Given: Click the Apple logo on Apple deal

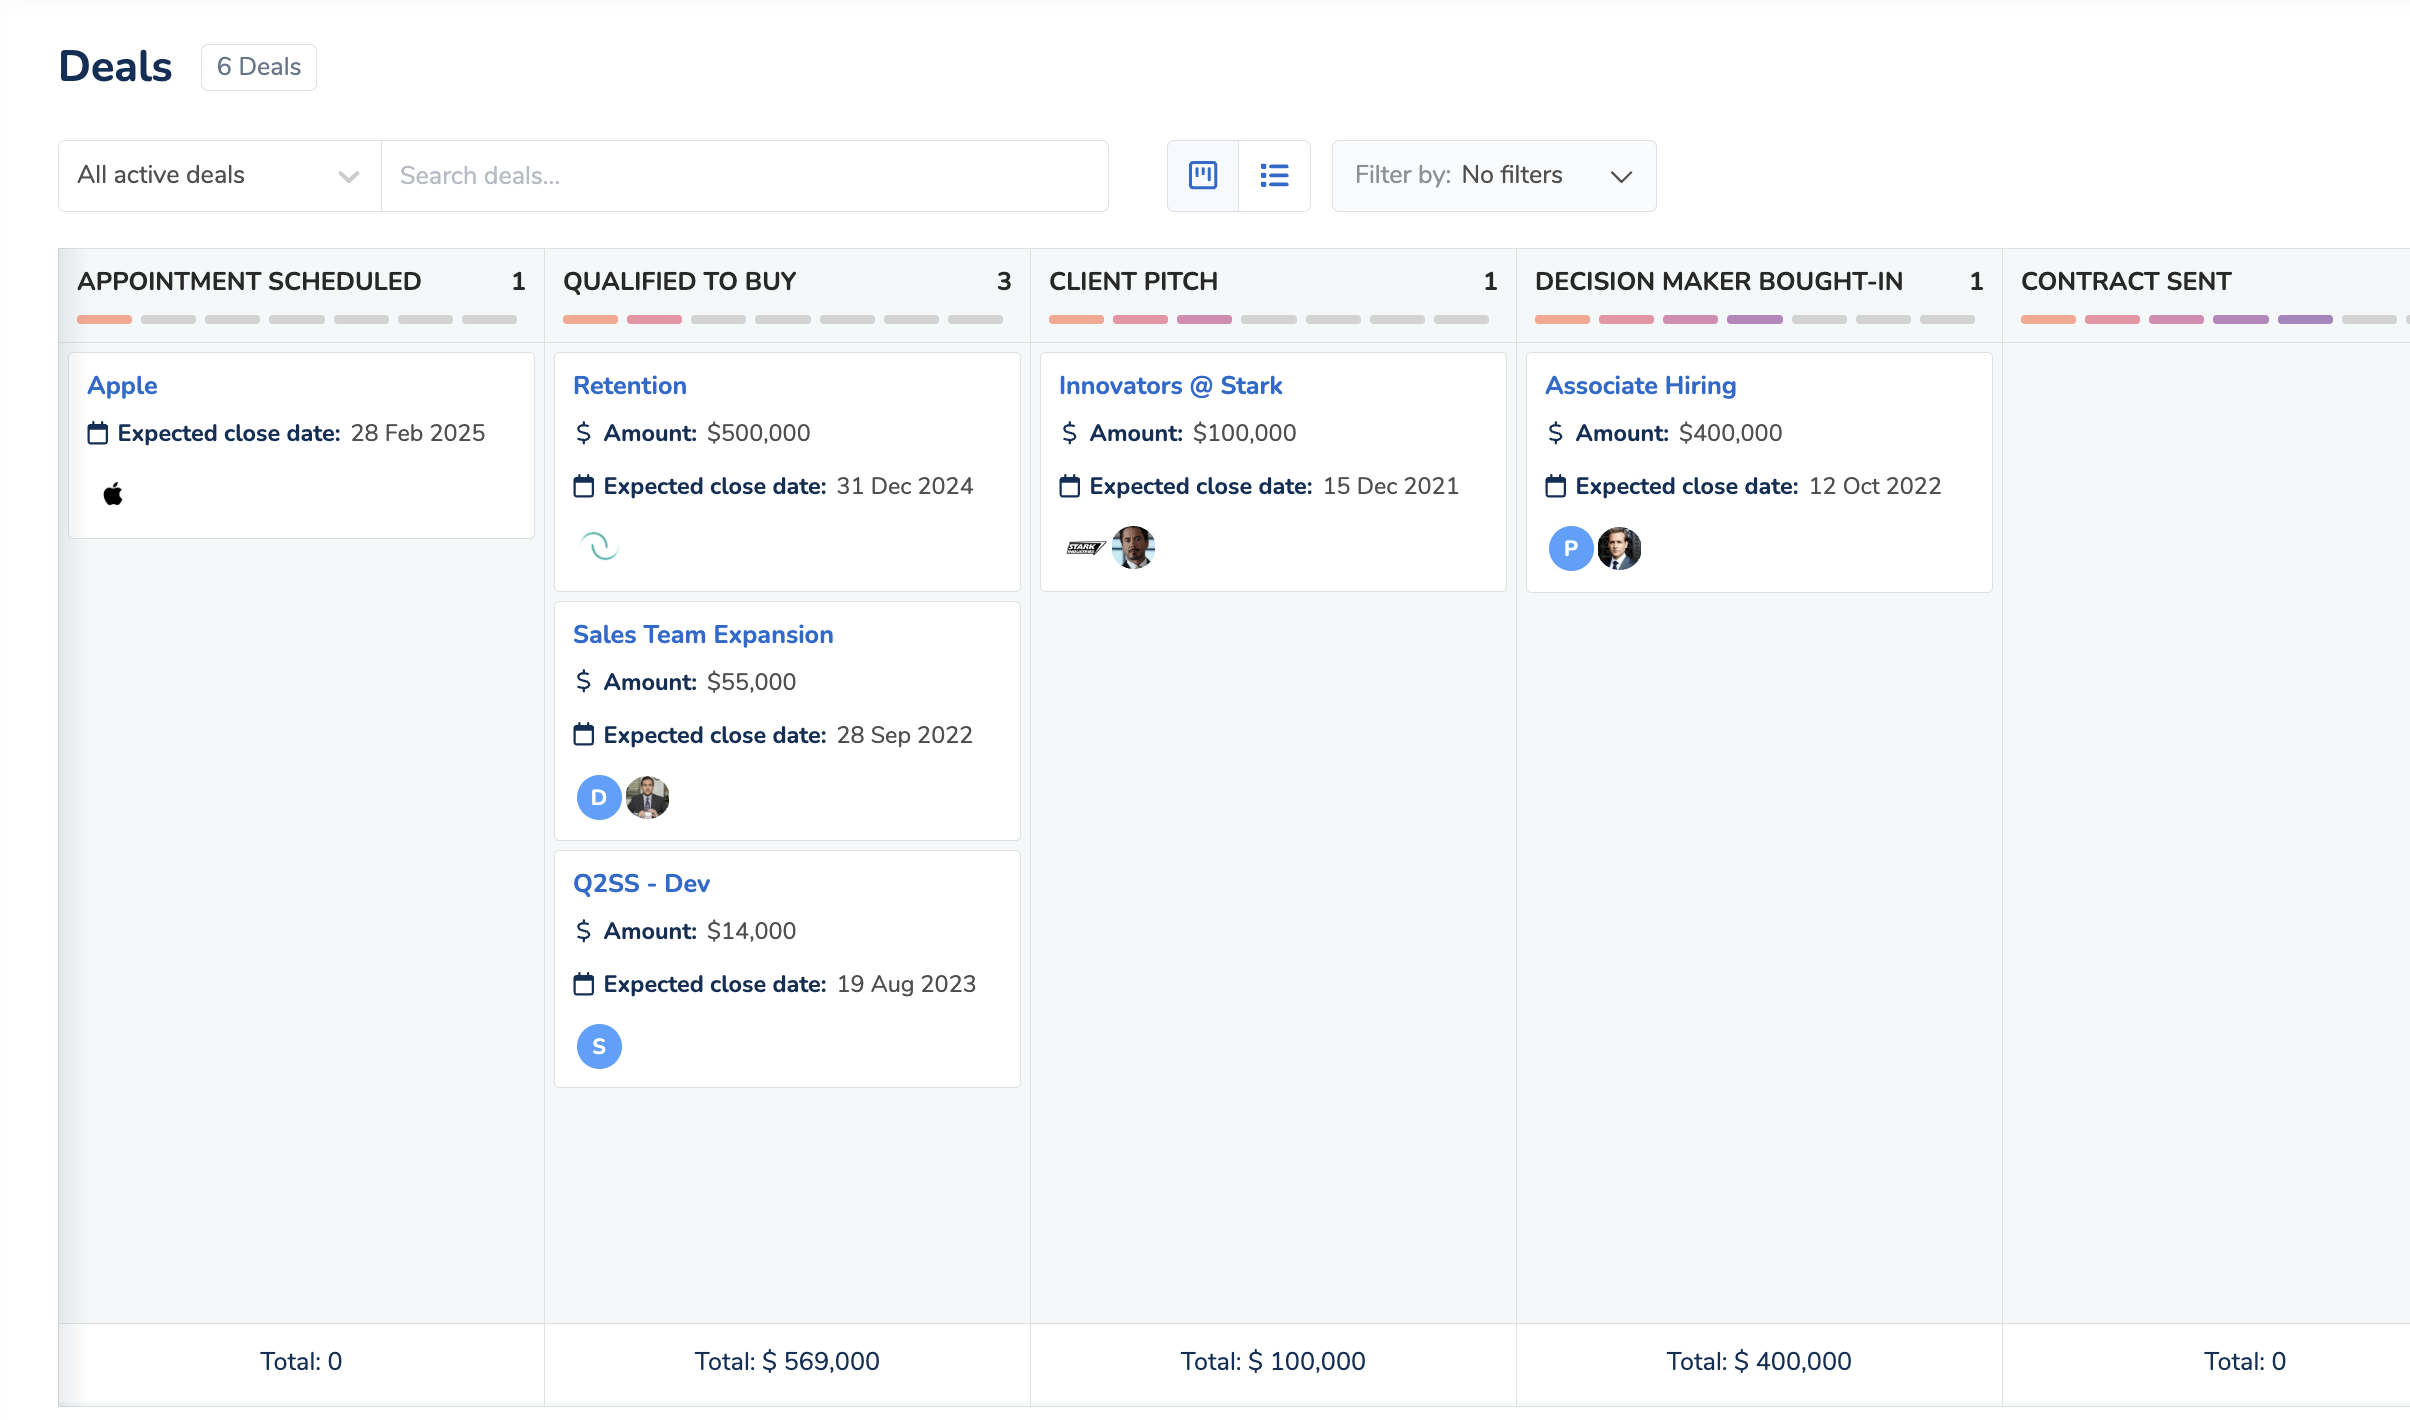Looking at the screenshot, I should (x=113, y=494).
